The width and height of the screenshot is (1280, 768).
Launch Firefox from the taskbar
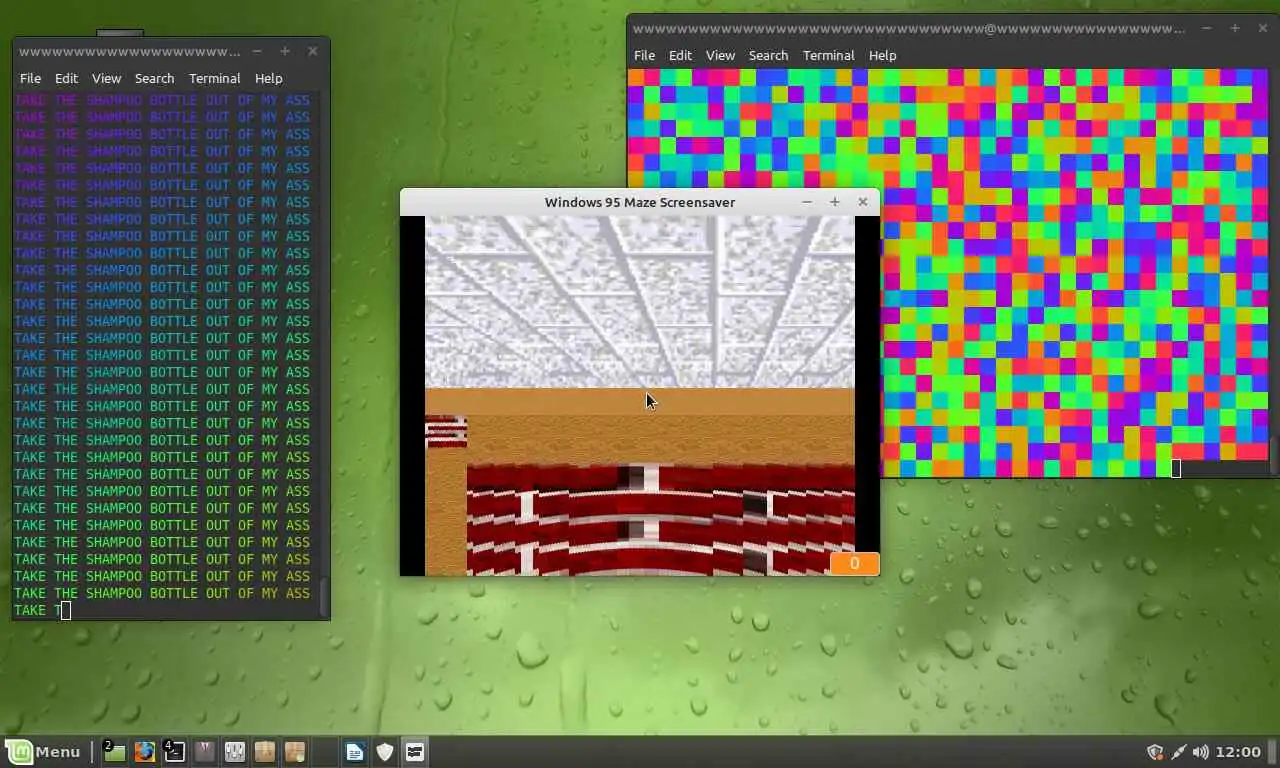tap(145, 752)
